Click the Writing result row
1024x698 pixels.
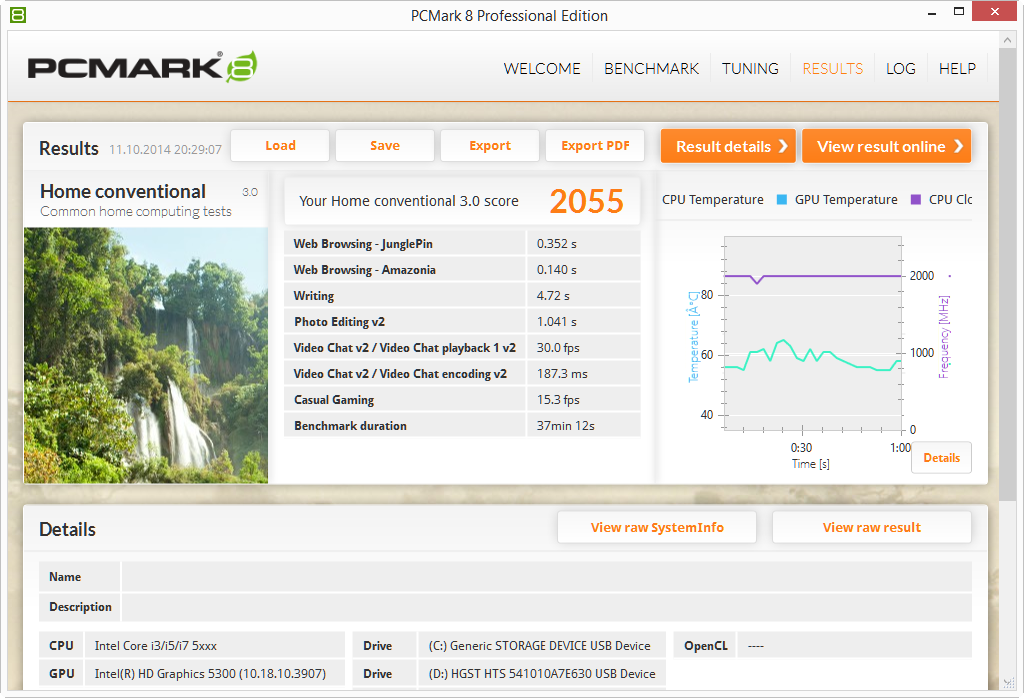coord(462,296)
